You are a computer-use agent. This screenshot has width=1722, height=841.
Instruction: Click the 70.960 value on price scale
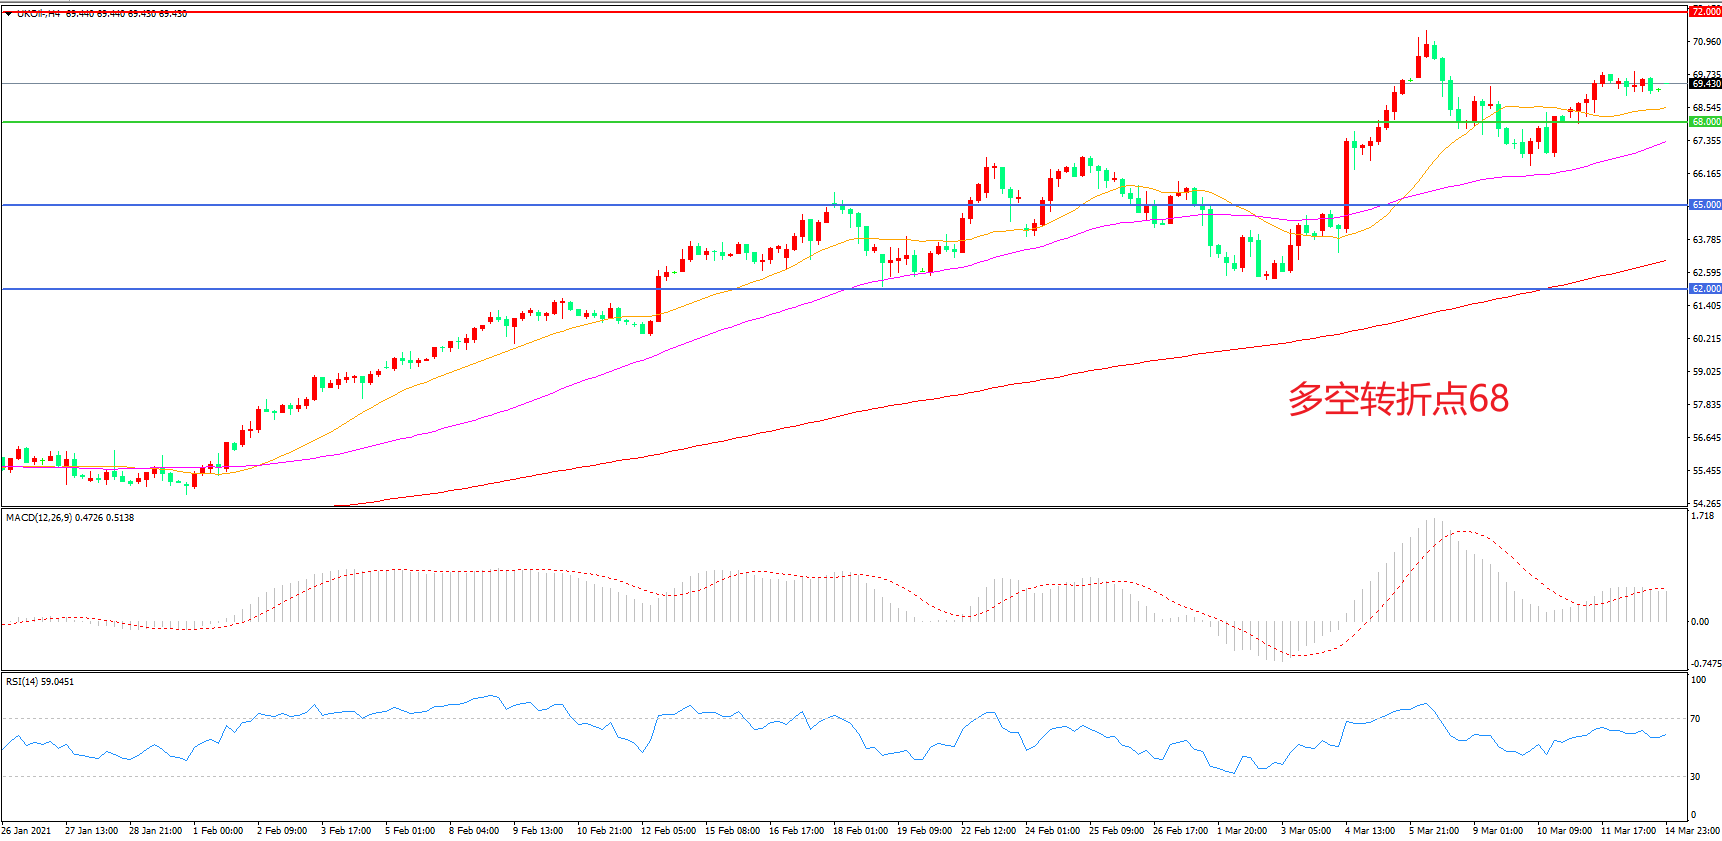point(1706,42)
